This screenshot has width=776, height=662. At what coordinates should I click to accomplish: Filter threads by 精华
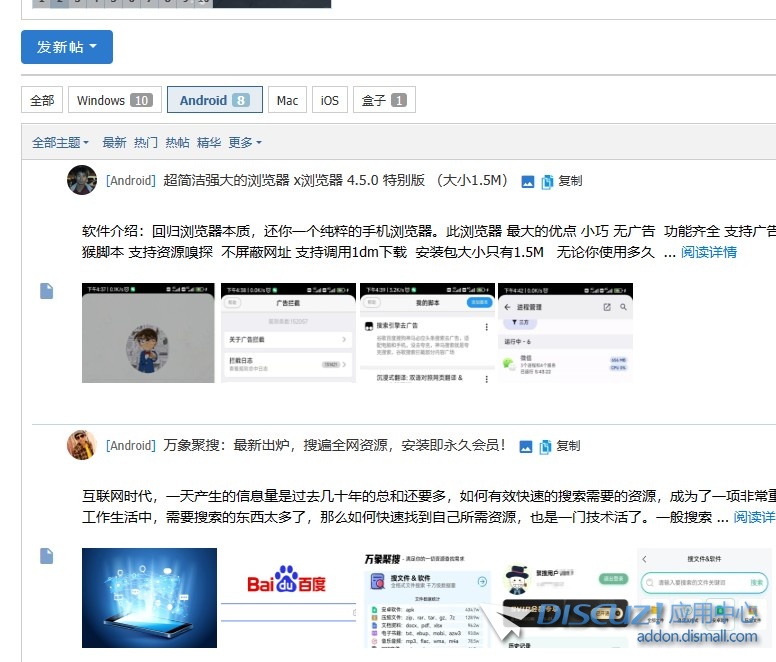pyautogui.click(x=209, y=143)
